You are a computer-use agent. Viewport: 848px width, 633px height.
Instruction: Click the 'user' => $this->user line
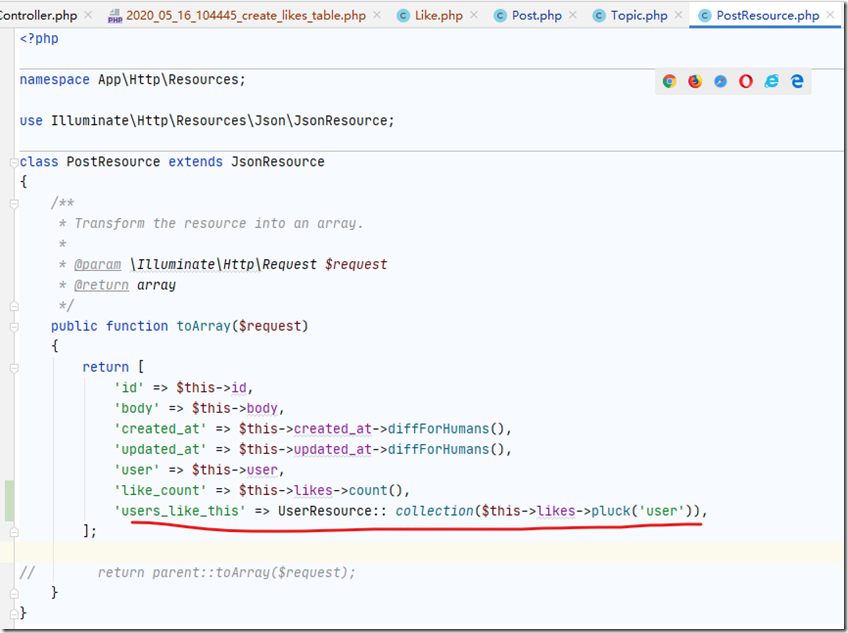(199, 470)
